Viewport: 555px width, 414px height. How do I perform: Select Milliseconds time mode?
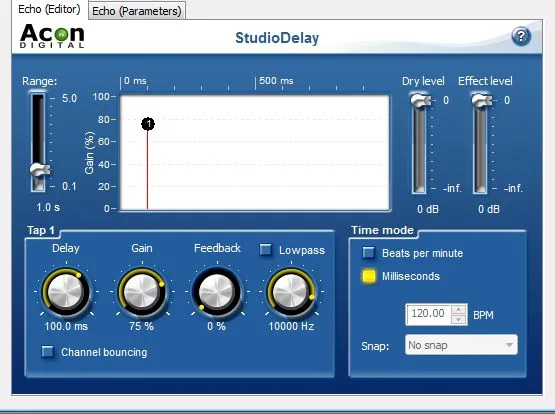point(368,276)
